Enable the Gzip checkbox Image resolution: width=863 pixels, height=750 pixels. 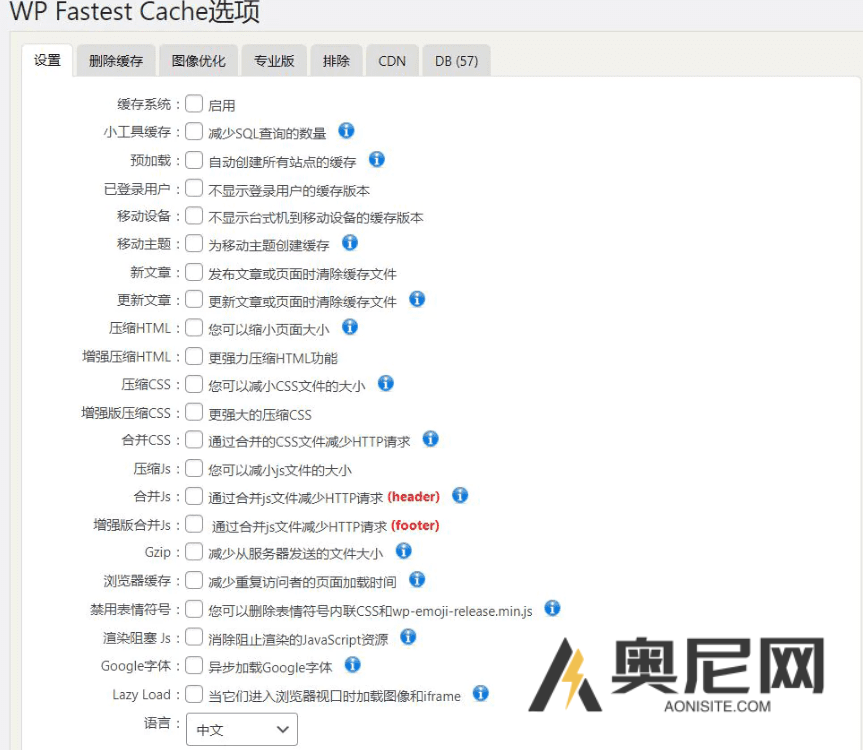coord(194,551)
